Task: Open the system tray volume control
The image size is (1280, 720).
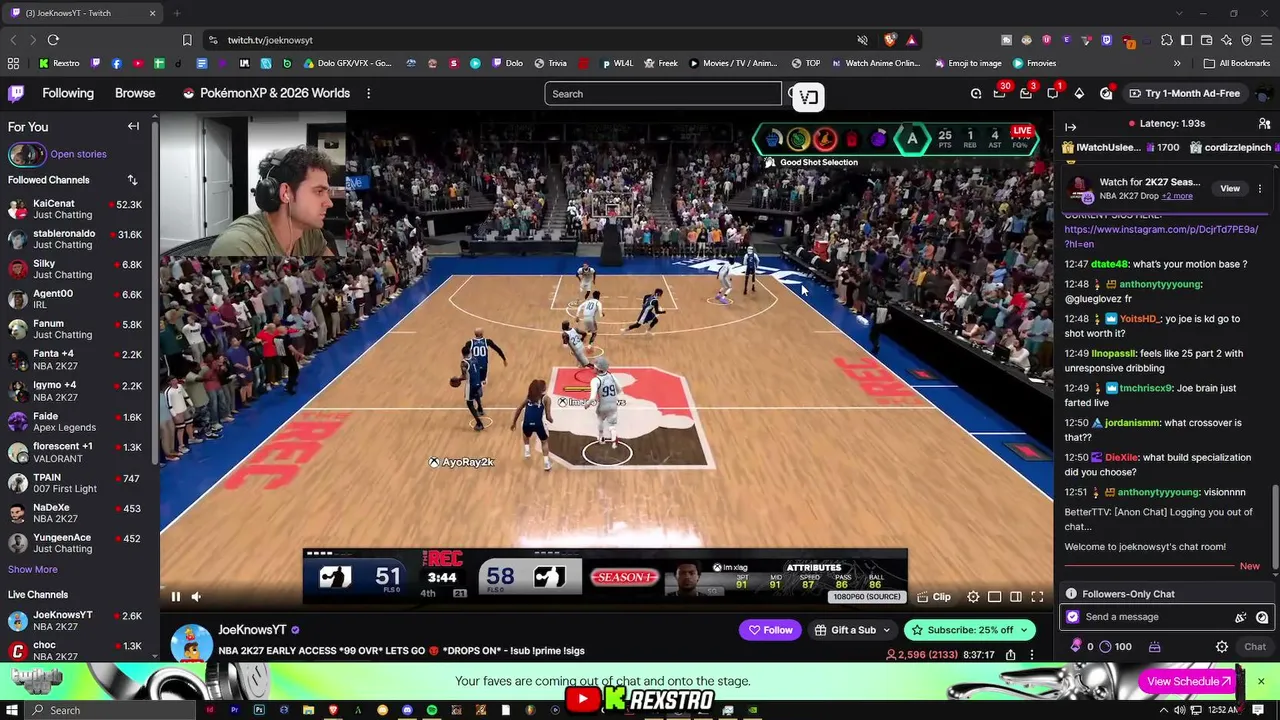Action: coord(1180,710)
